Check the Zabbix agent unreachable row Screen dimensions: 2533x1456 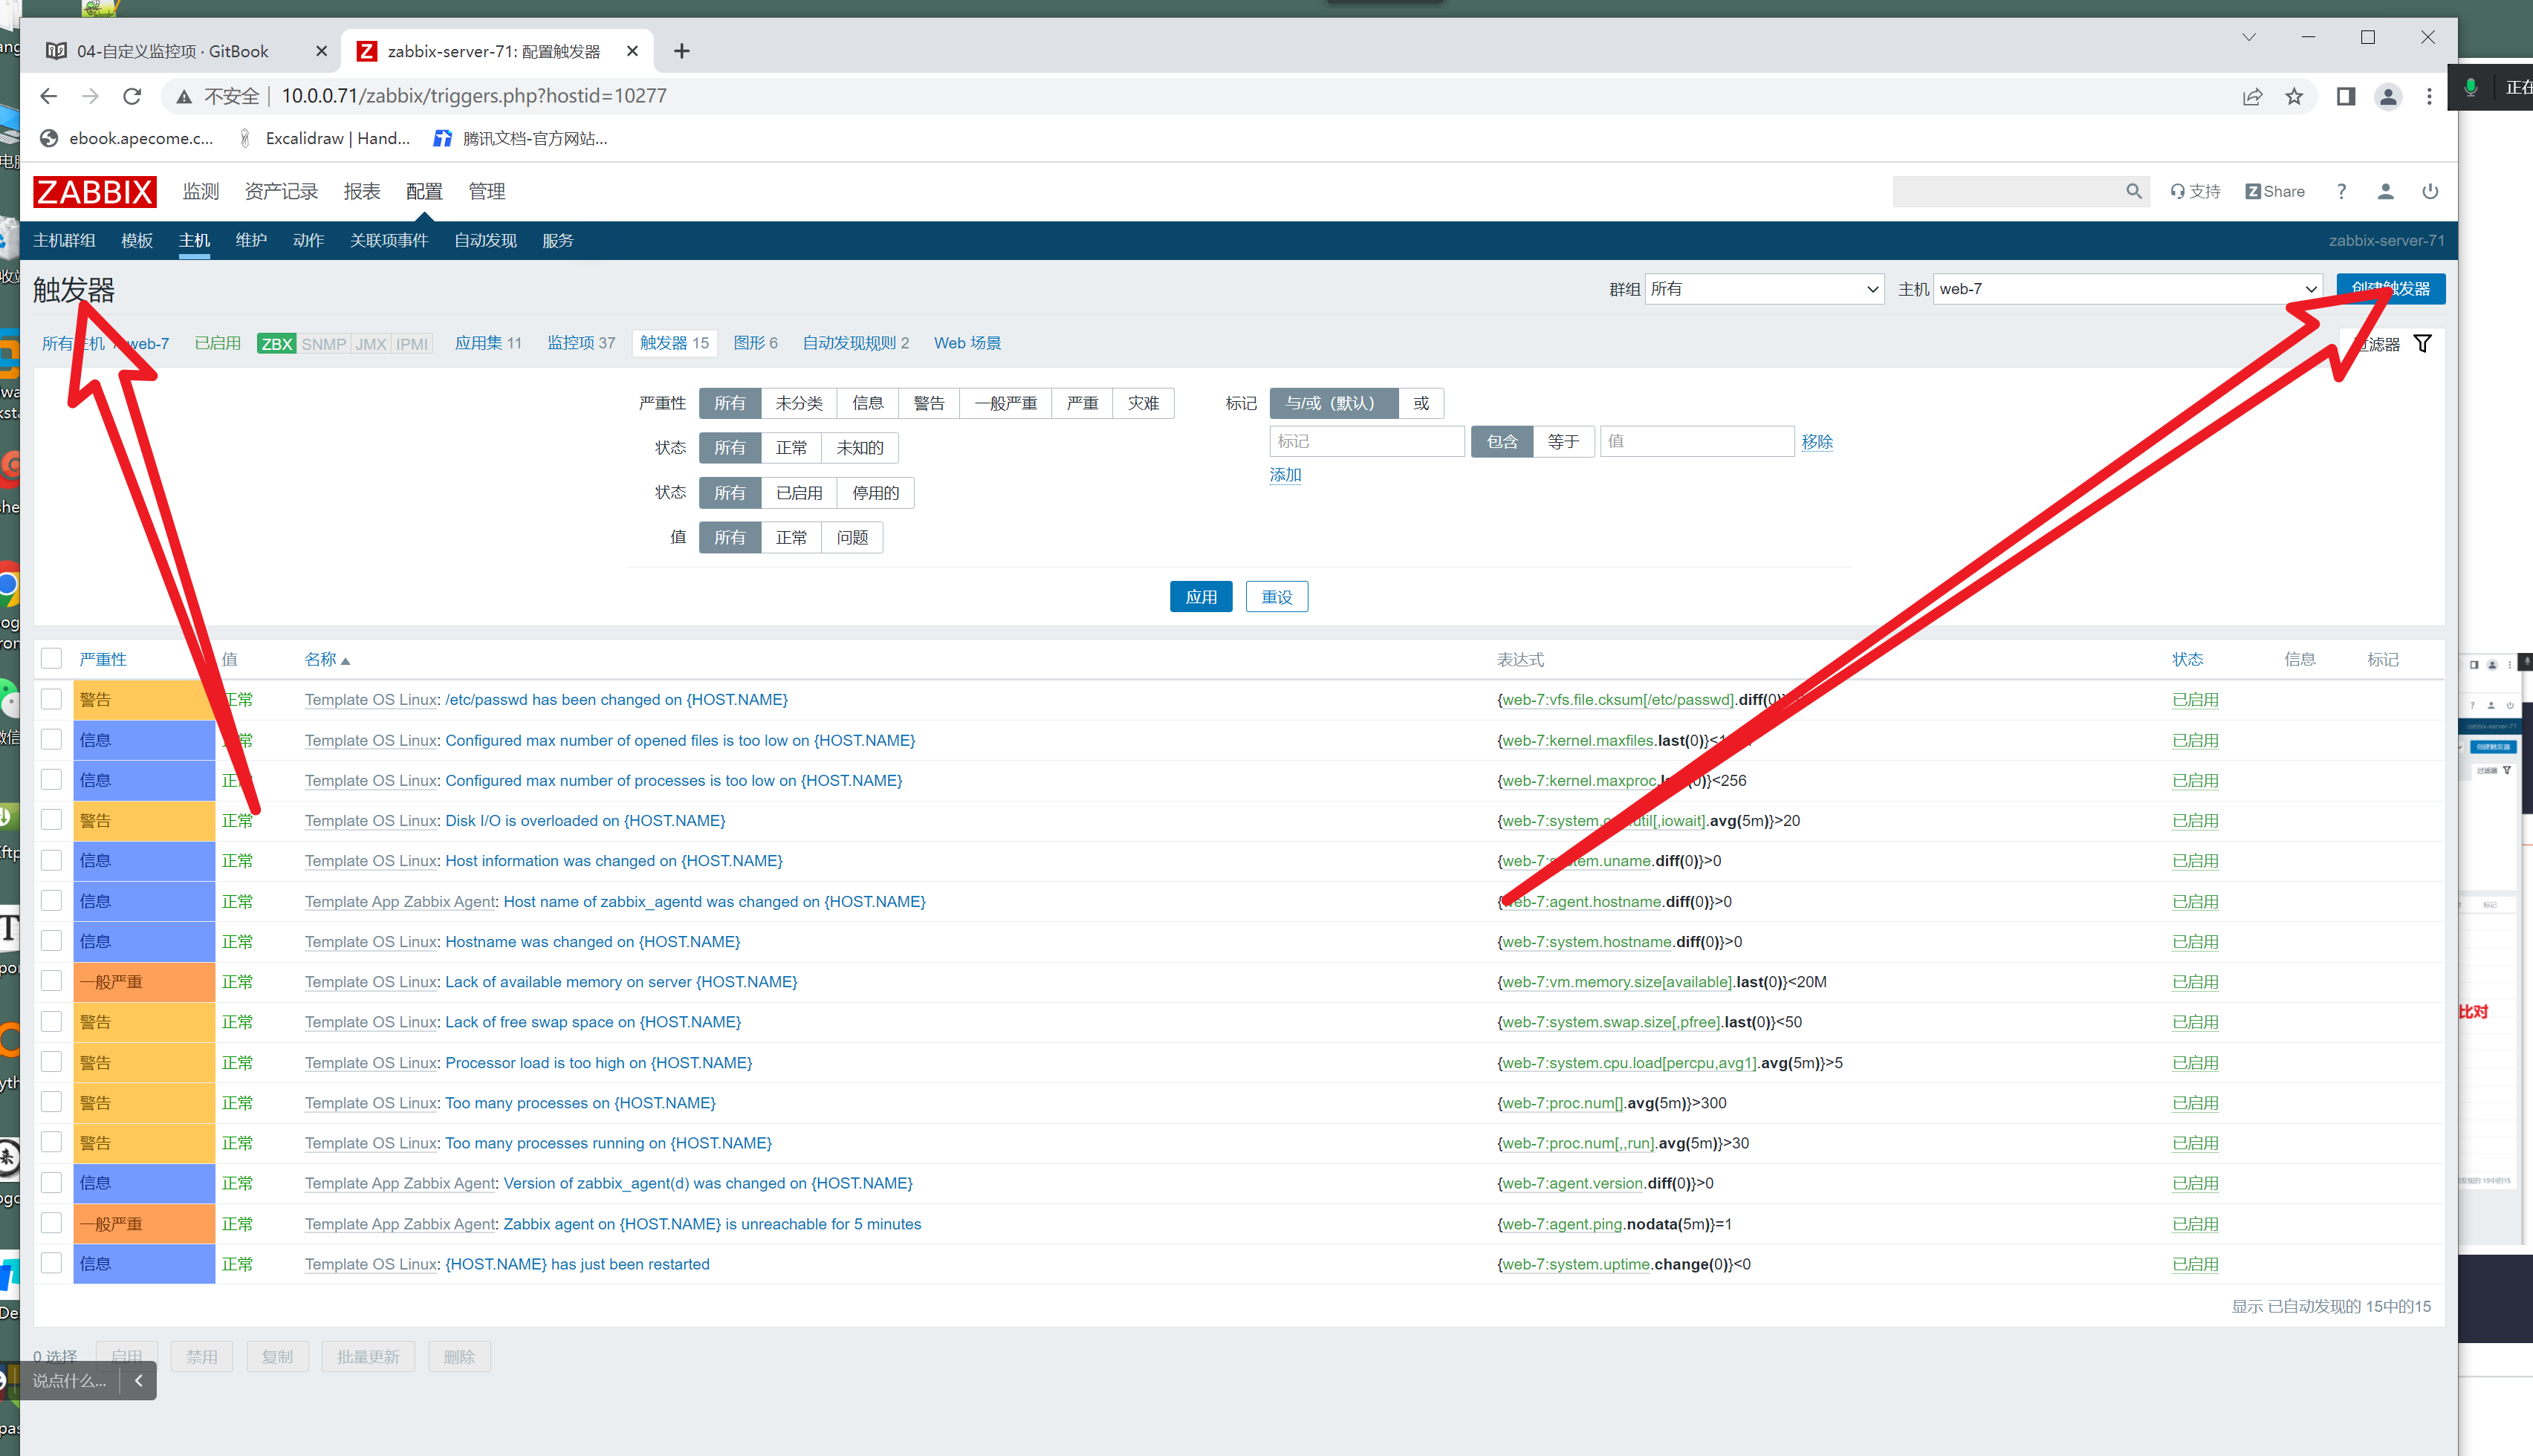click(51, 1223)
